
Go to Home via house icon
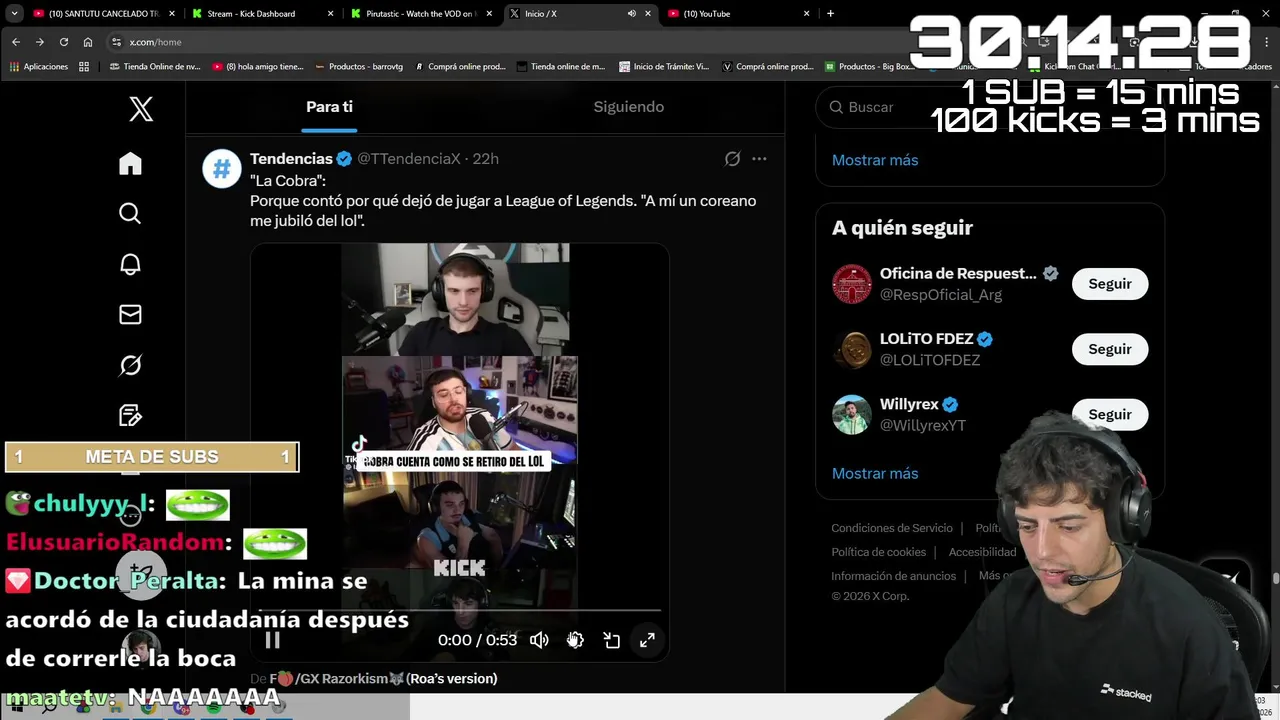(x=130, y=164)
